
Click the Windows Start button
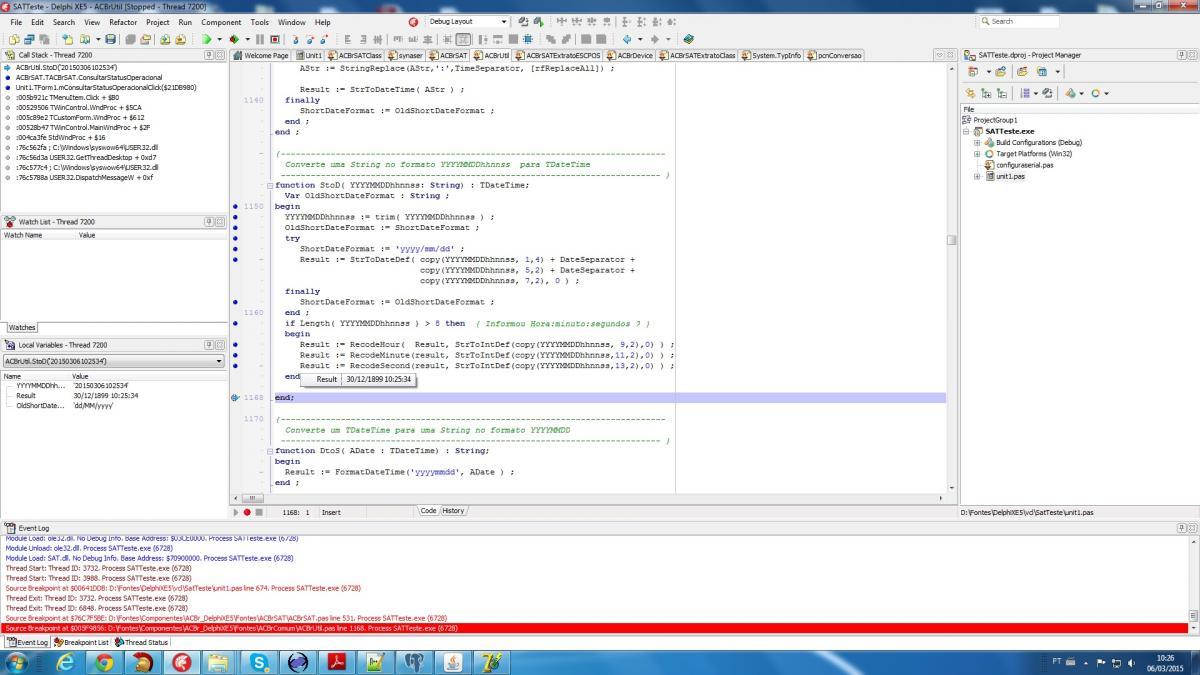(x=19, y=661)
